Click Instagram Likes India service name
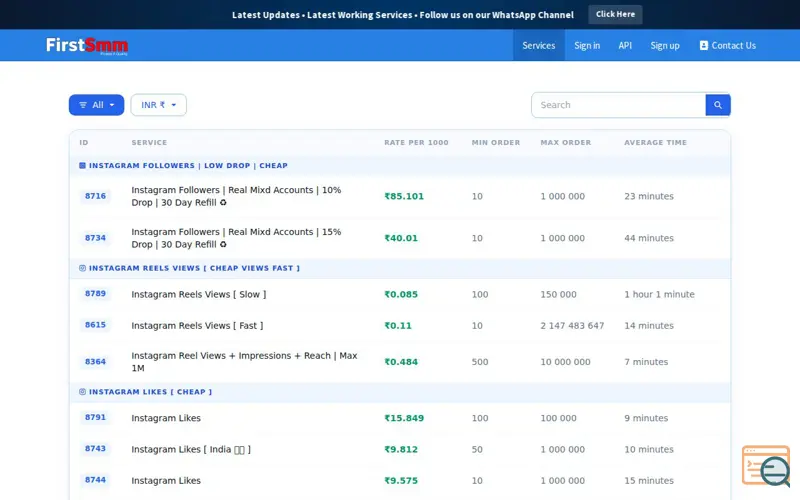This screenshot has height=500, width=800. tap(191, 449)
